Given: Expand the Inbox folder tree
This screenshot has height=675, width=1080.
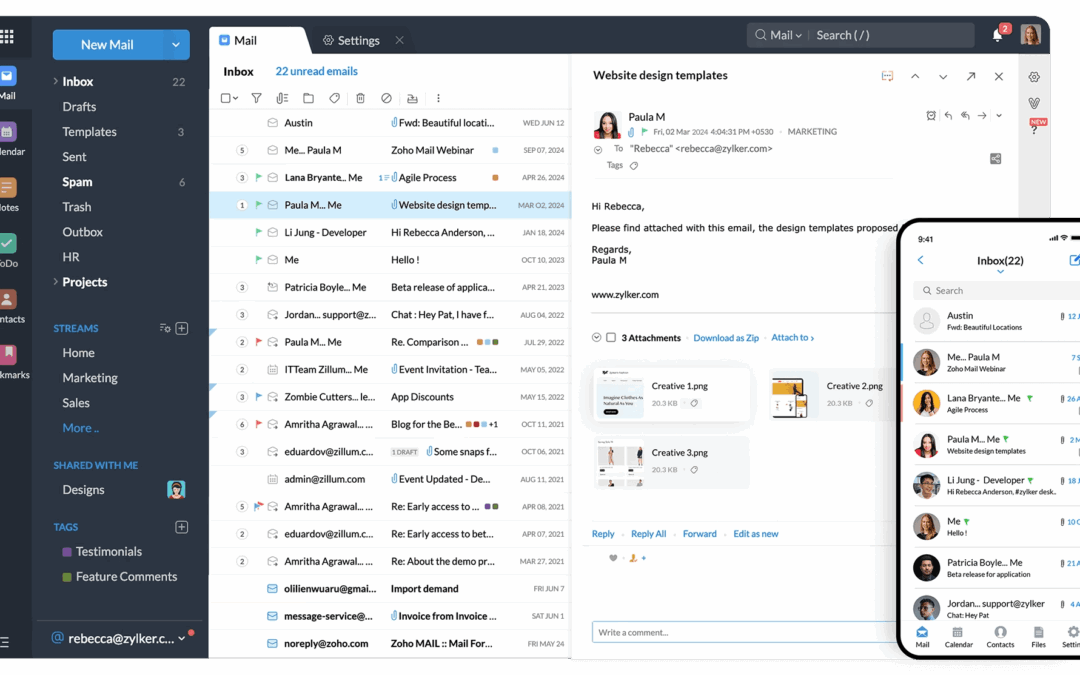Looking at the screenshot, I should click(55, 81).
